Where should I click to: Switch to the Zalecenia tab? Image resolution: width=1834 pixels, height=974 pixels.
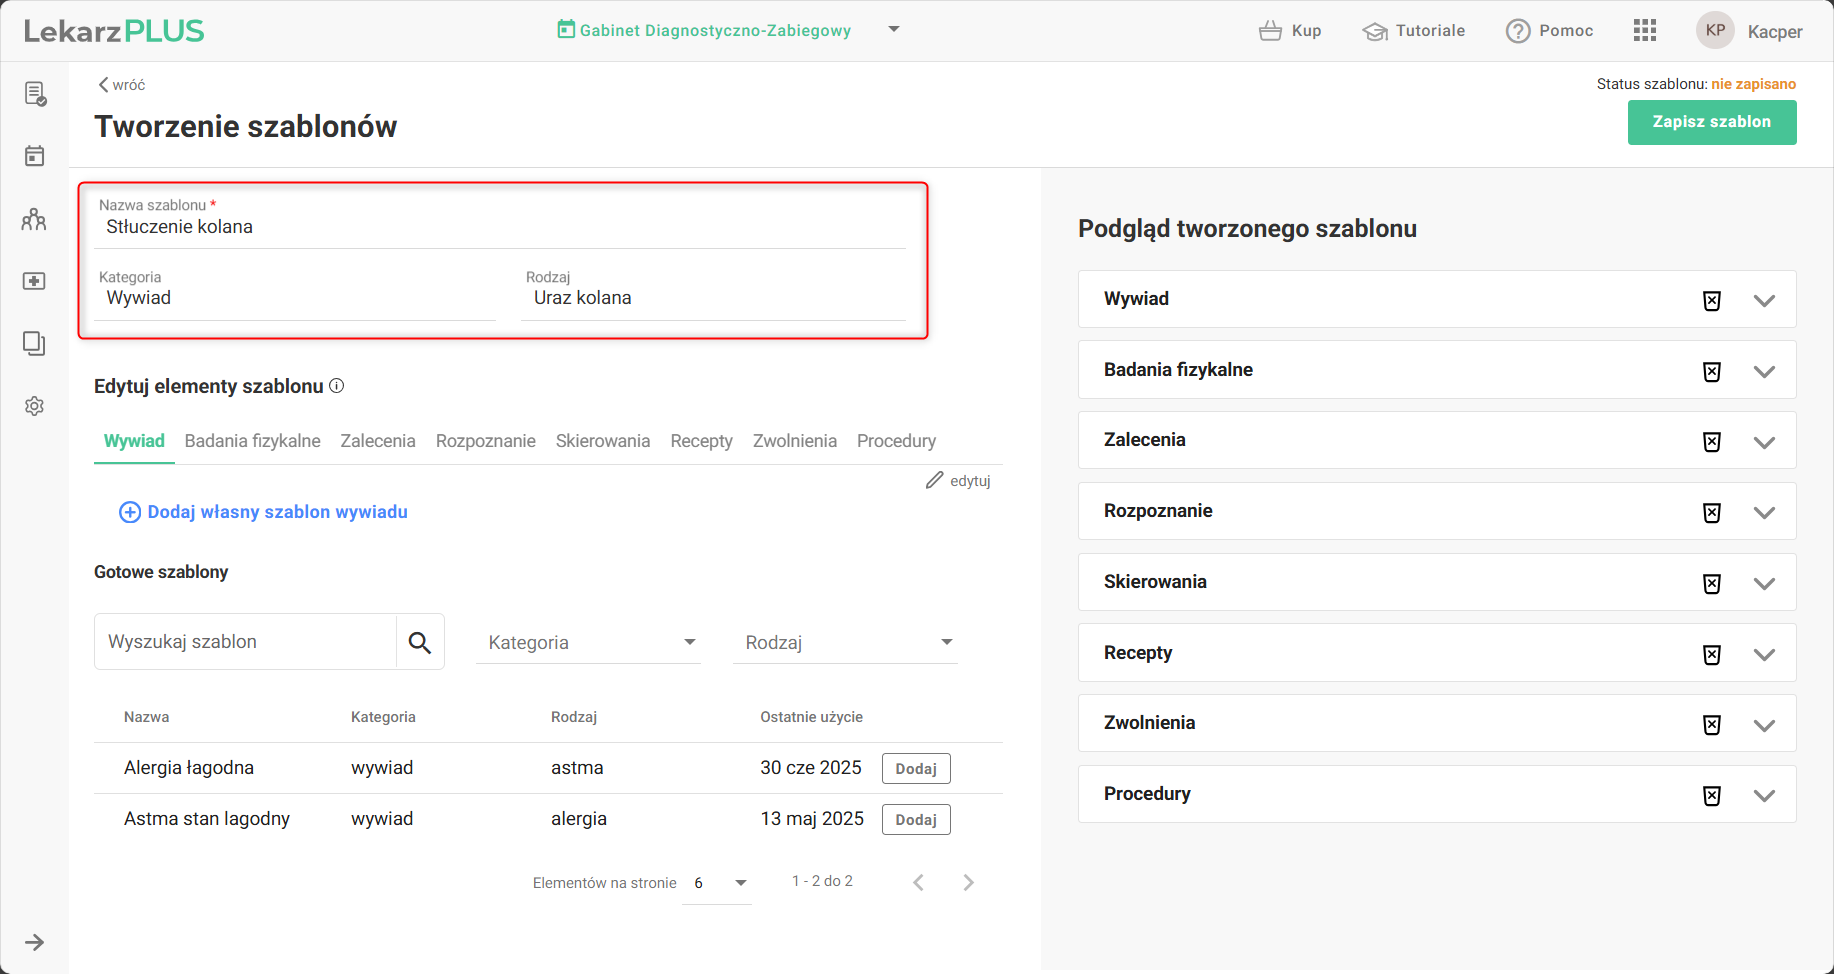tap(378, 441)
